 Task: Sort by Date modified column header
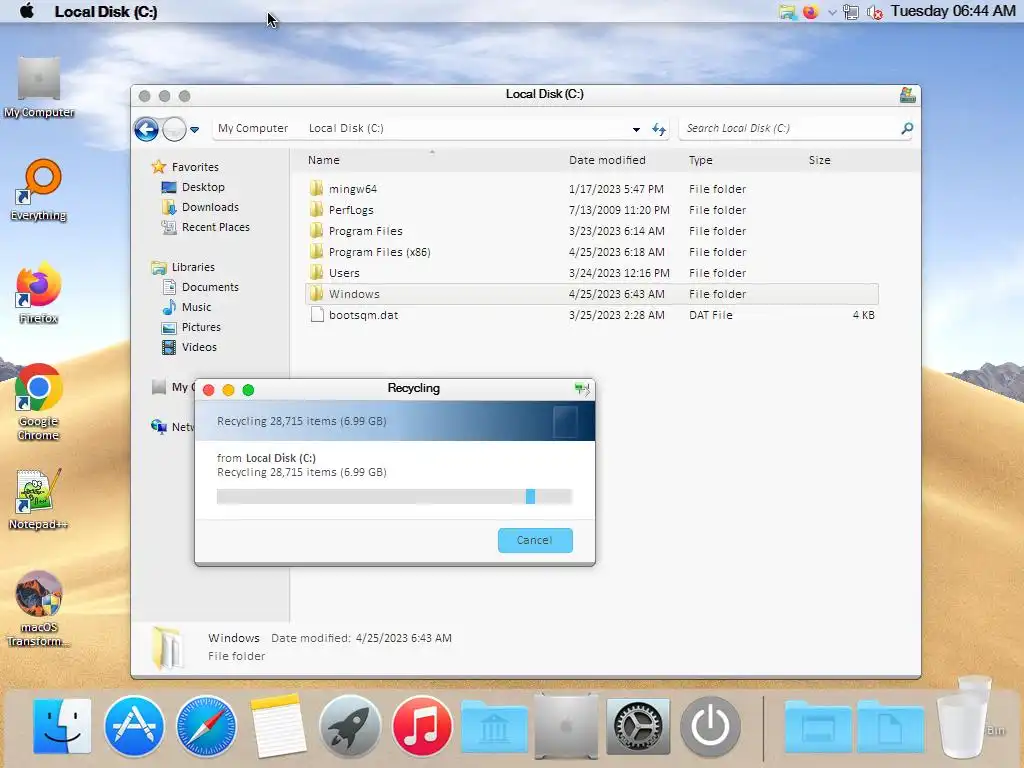607,160
